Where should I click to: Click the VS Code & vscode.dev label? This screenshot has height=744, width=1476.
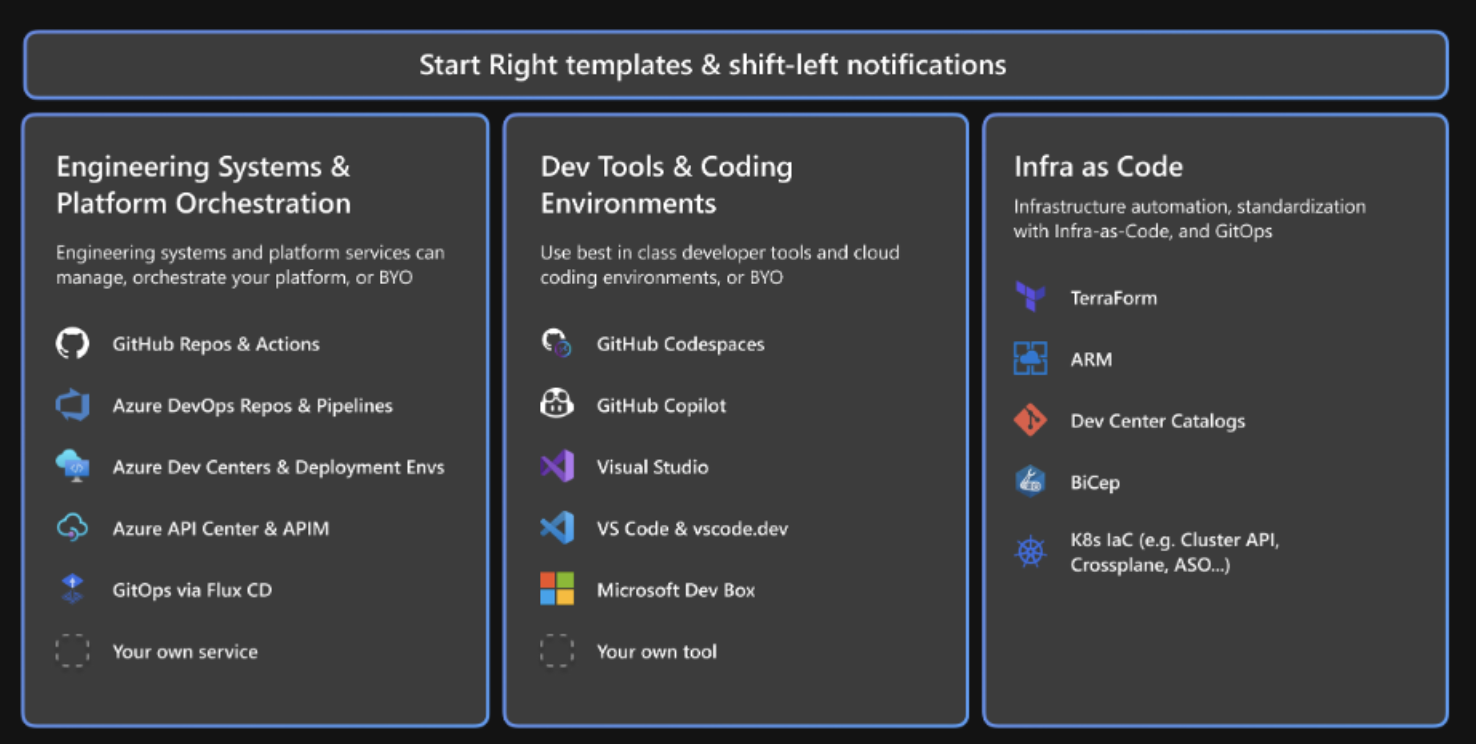[692, 528]
